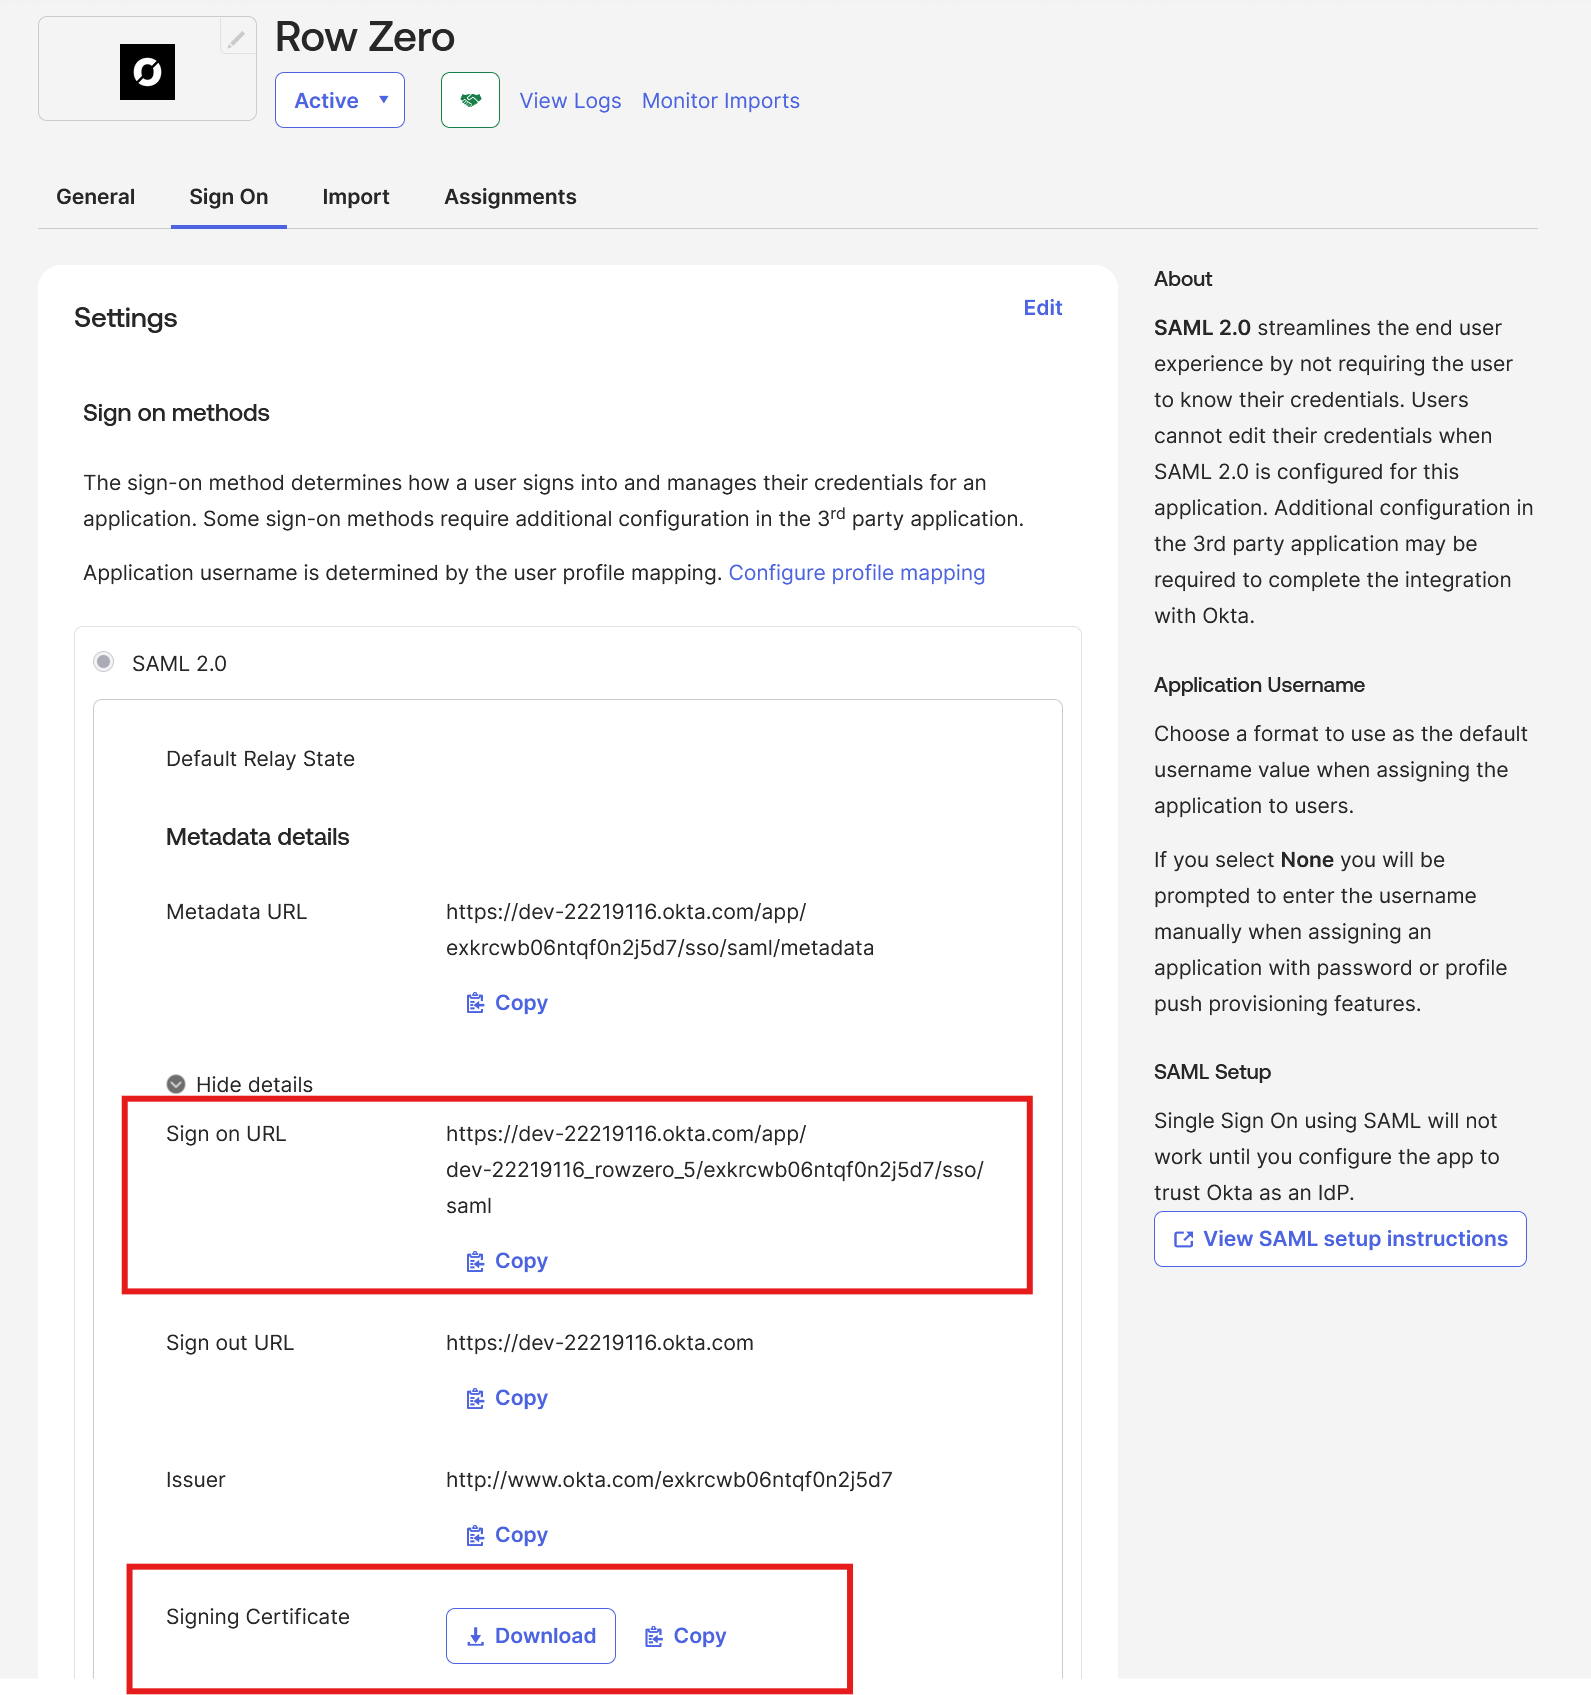
Task: Copy the Sign out URL
Action: pyautogui.click(x=507, y=1398)
